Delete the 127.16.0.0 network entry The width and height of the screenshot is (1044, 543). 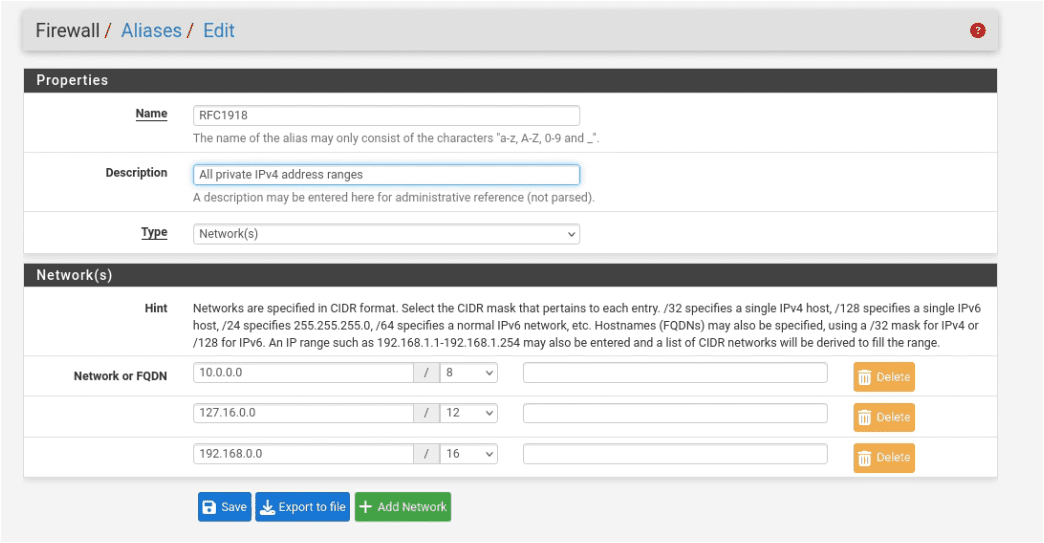[x=884, y=418]
